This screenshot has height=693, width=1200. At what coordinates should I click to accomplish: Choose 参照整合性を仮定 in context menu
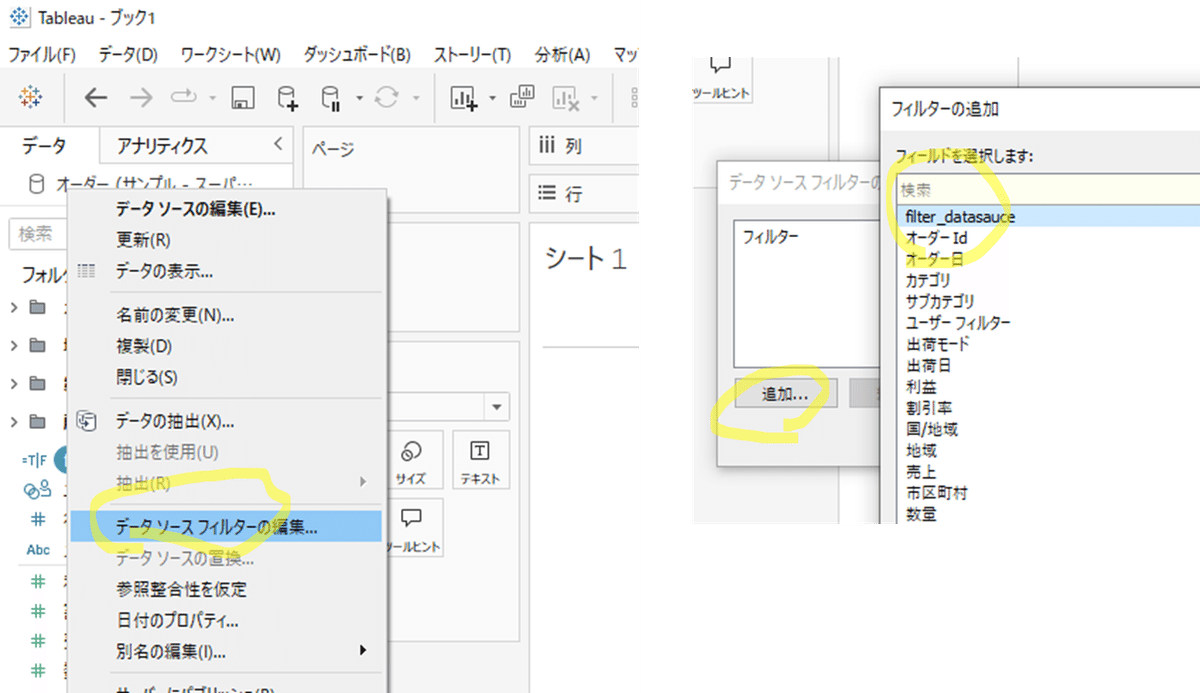click(x=225, y=590)
